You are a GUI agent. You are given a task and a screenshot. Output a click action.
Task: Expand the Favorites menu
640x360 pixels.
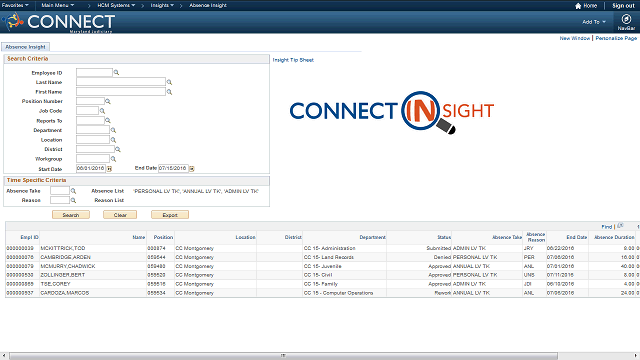tap(15, 5)
